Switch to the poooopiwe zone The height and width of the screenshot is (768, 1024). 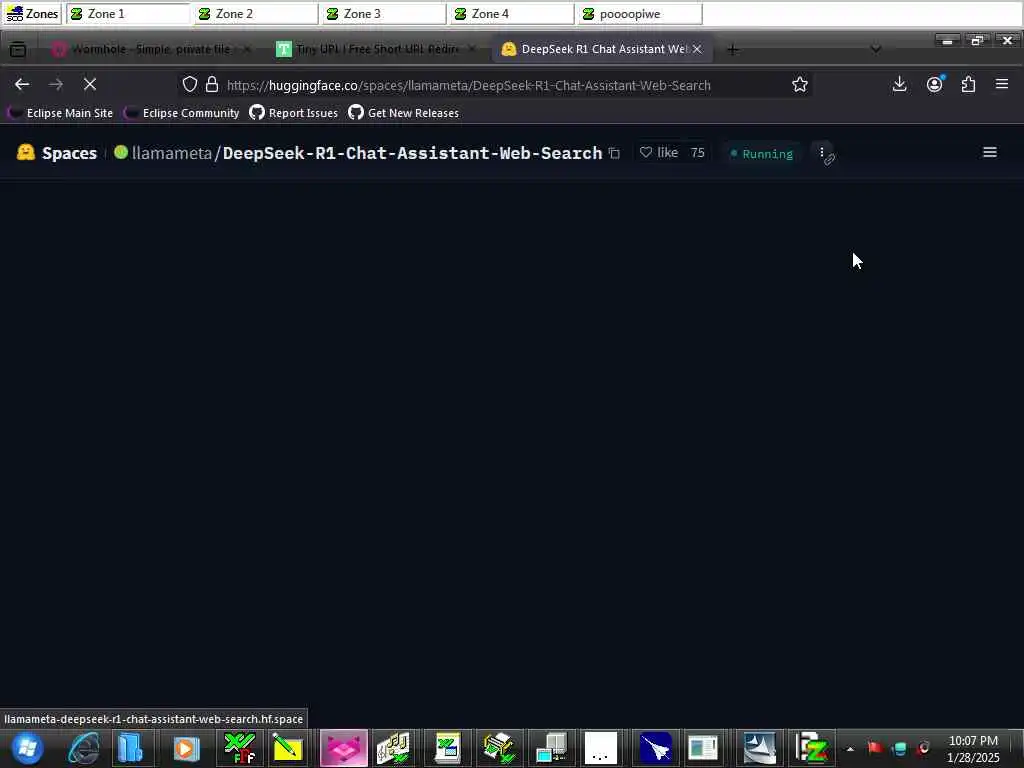(x=640, y=14)
